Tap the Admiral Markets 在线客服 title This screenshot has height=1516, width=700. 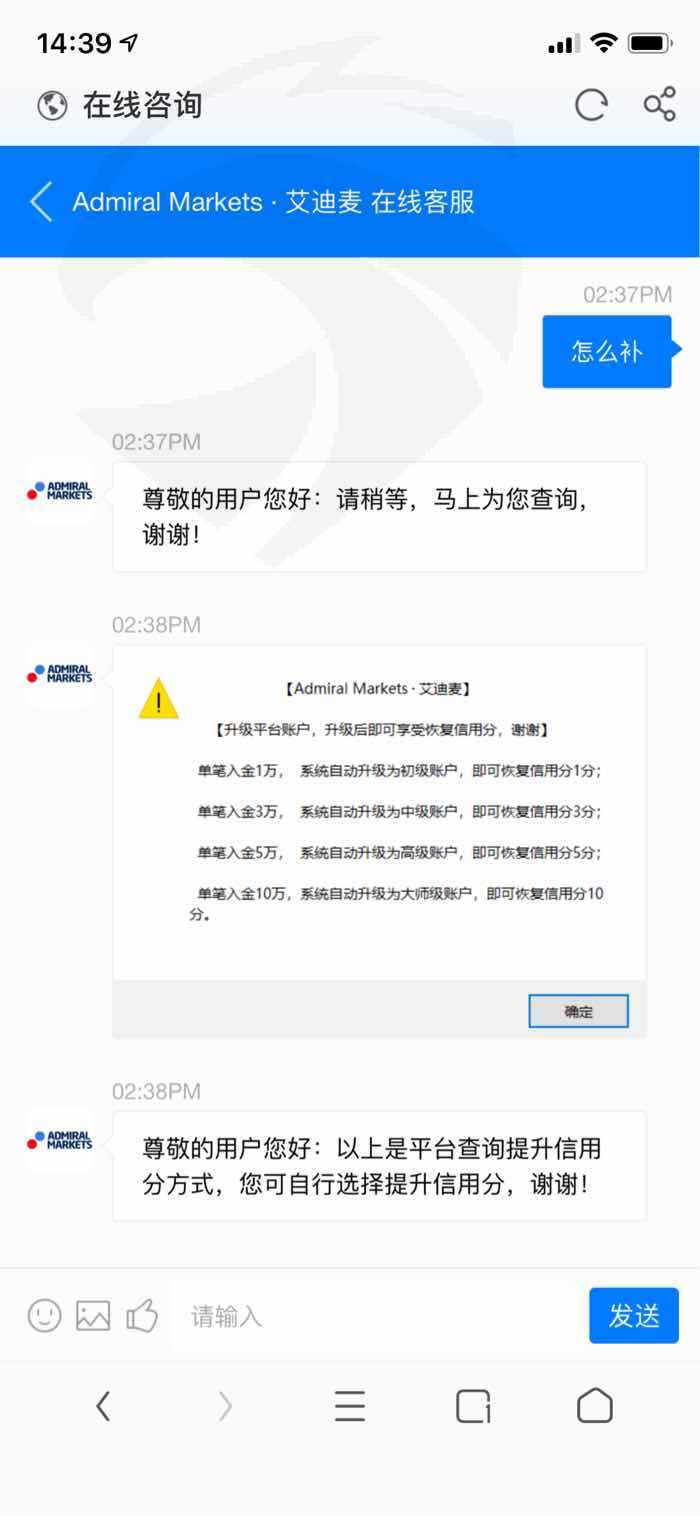[274, 202]
